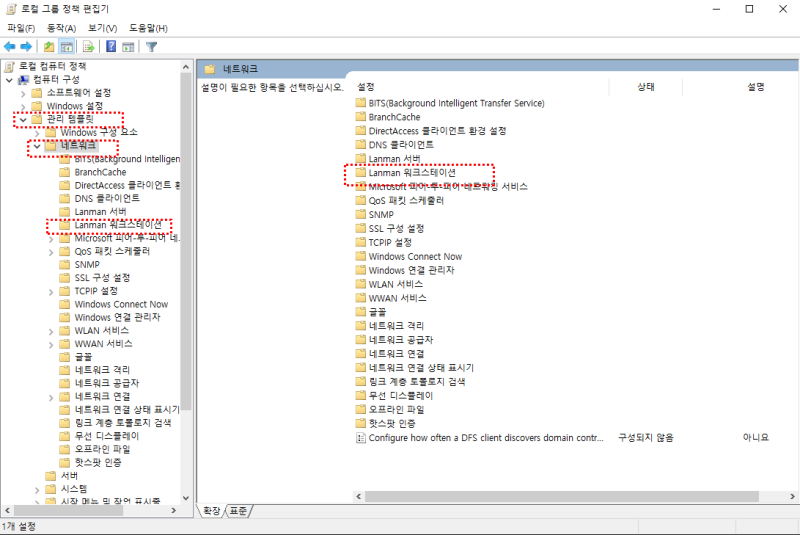Click the Forward arrow toolbar icon

click(26, 47)
